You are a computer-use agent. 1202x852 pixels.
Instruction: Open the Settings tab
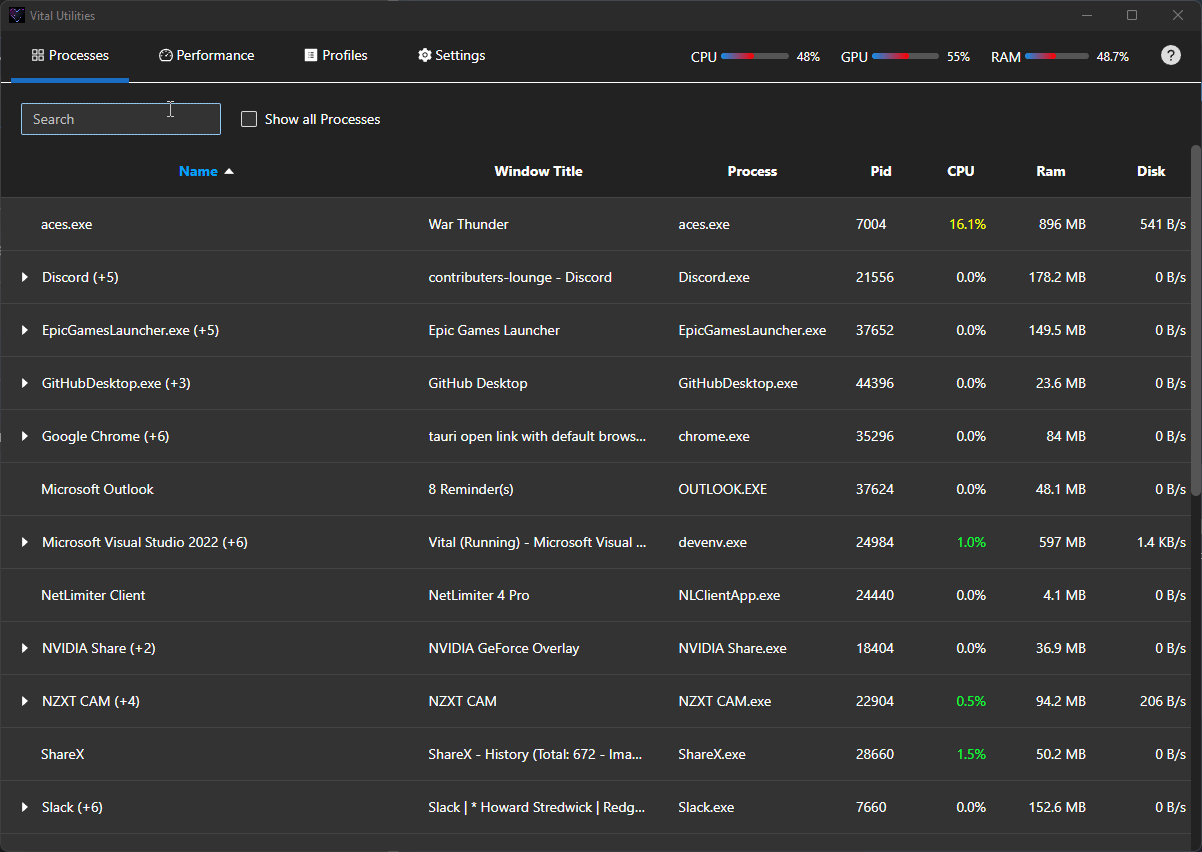click(x=451, y=56)
